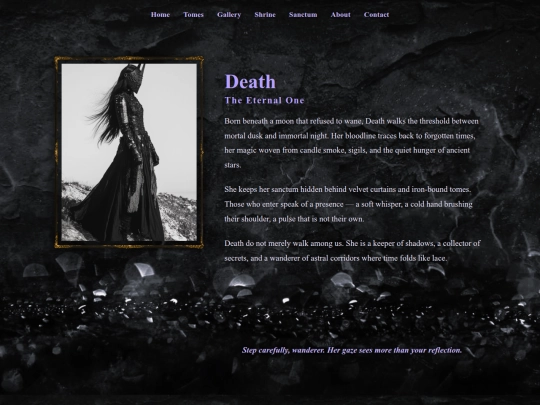
Task: Visit the Shrine section
Action: pos(265,15)
